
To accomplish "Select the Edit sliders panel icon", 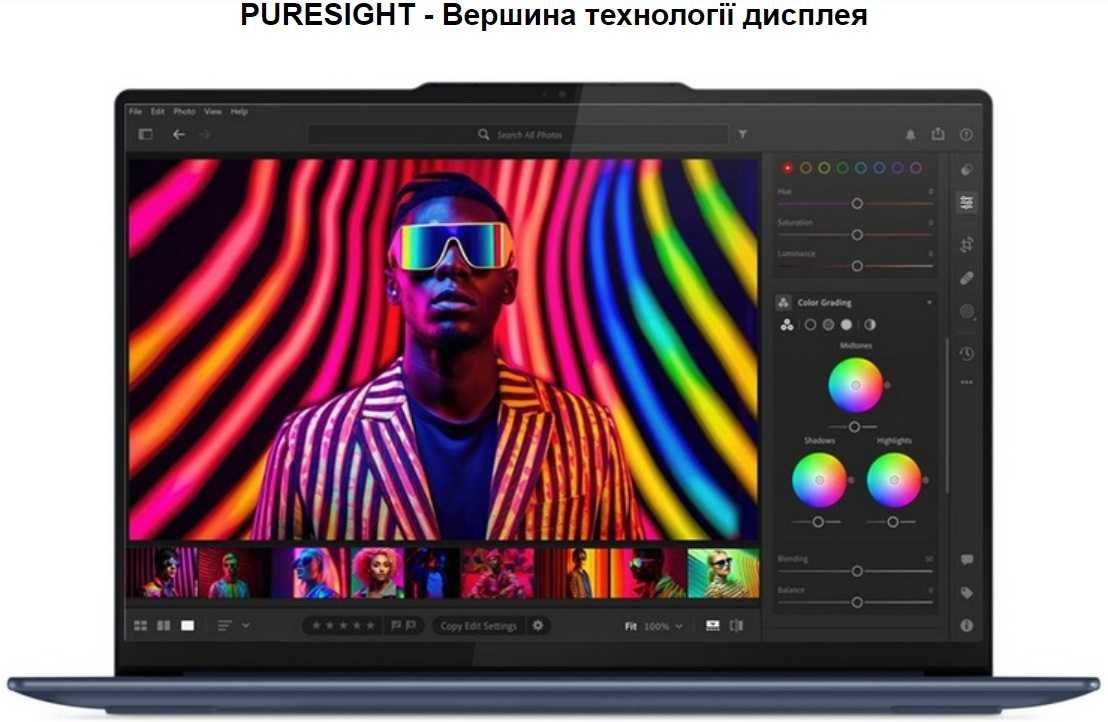I will 967,203.
